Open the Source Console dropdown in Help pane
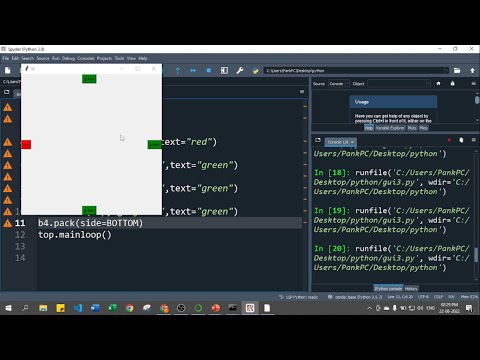Viewport: 480px width, 360px height. tap(339, 84)
